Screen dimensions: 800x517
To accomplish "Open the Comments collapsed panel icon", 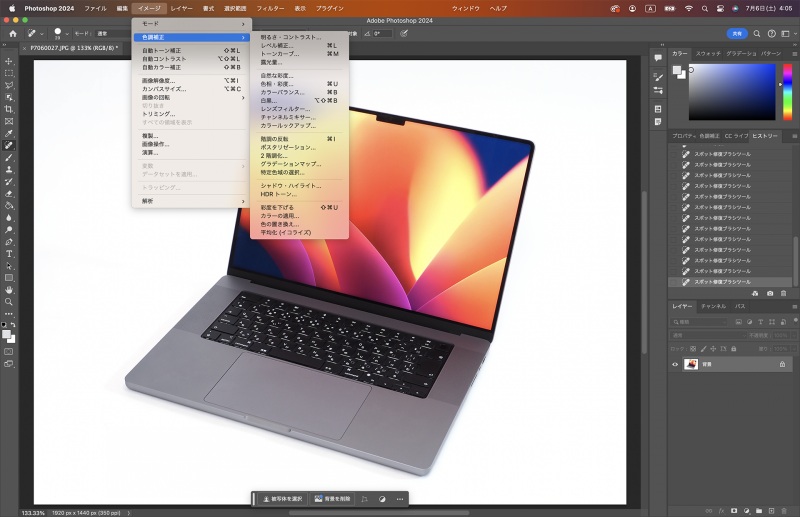I will tap(658, 58).
